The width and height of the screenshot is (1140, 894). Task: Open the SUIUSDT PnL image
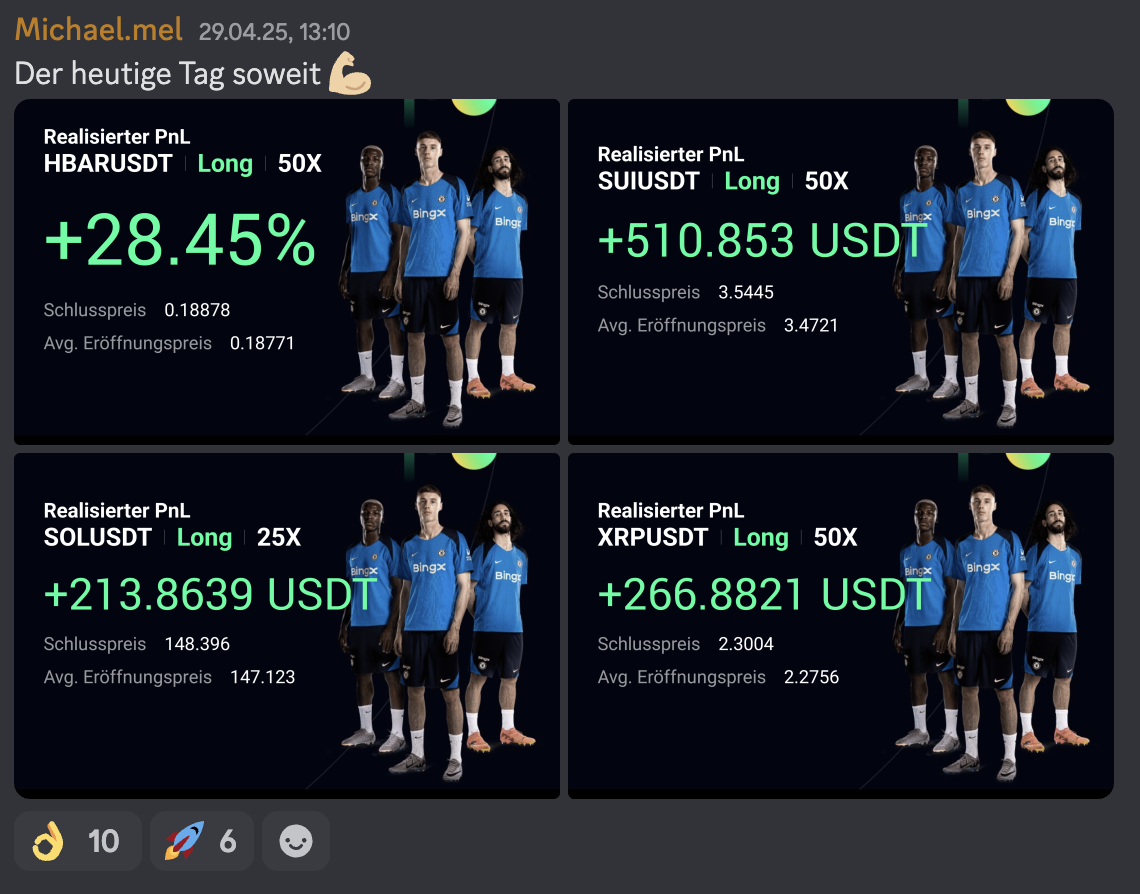[x=840, y=272]
